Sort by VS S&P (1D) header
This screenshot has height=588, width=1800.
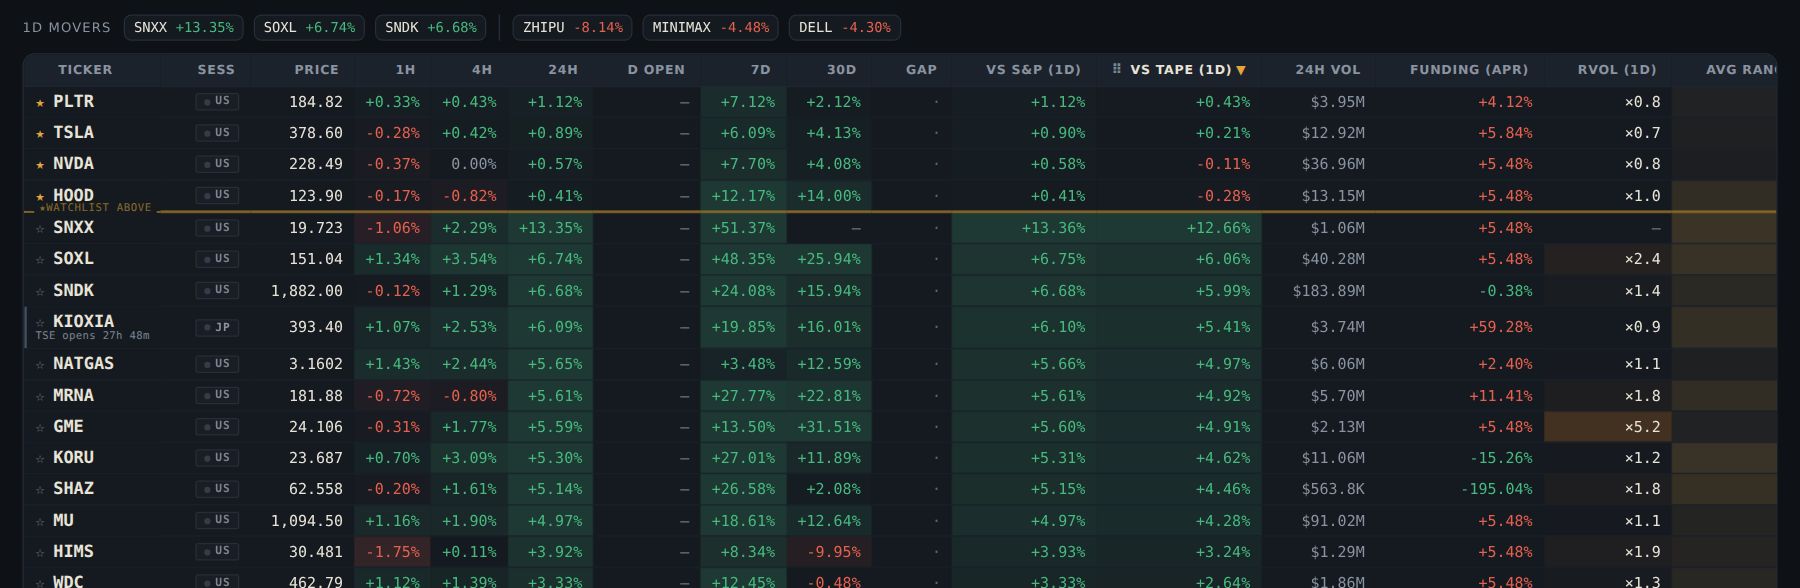coord(1034,70)
